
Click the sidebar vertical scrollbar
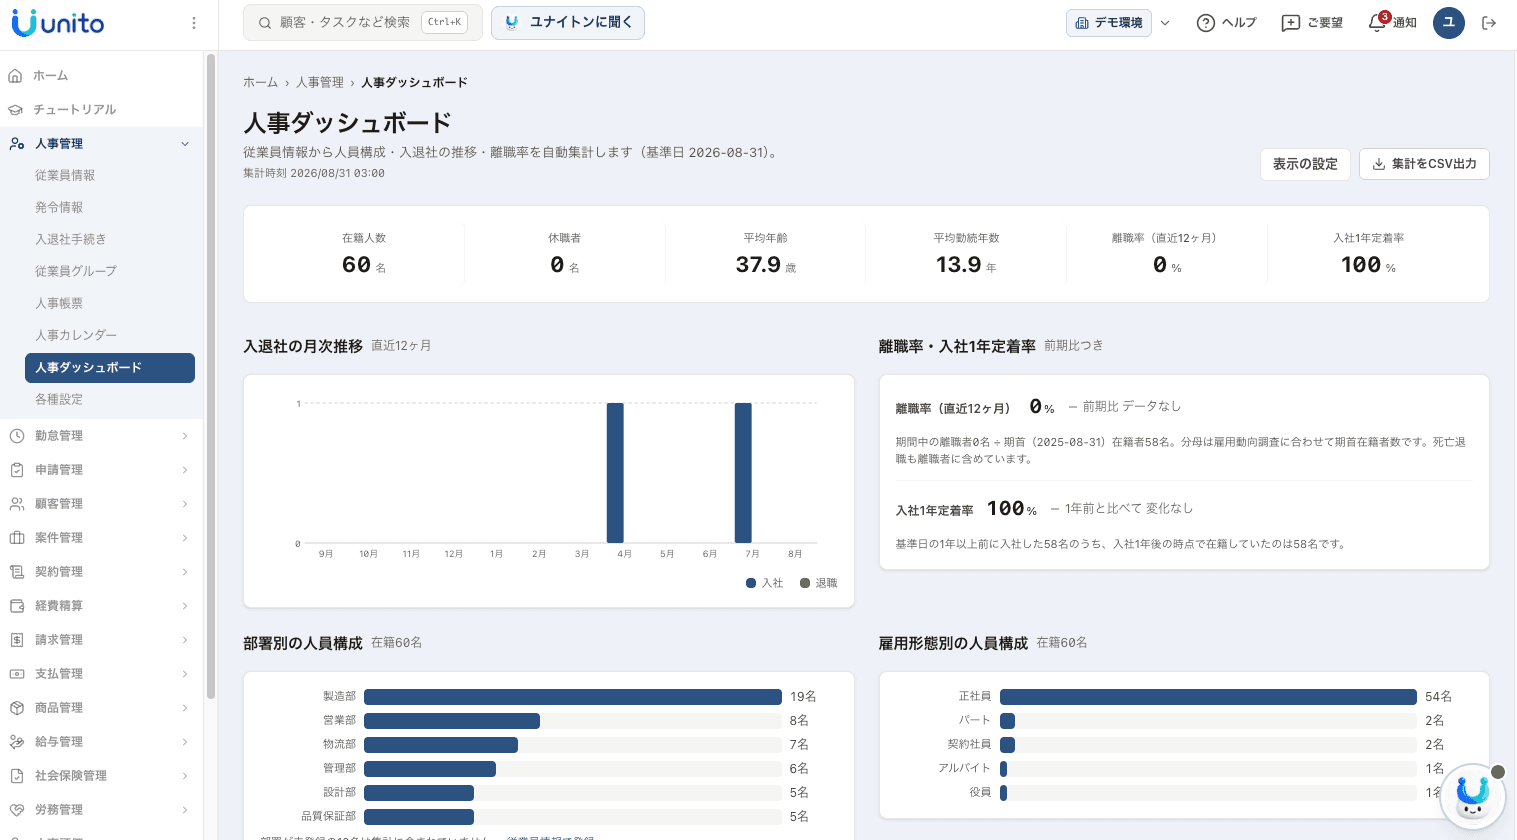[x=211, y=376]
